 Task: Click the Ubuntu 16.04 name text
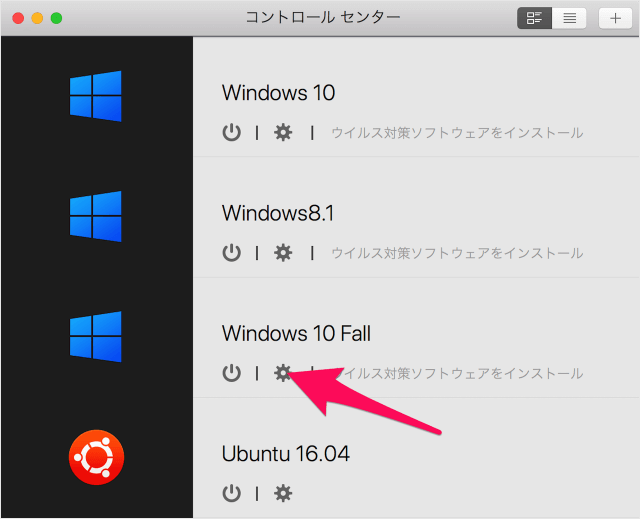coord(286,454)
